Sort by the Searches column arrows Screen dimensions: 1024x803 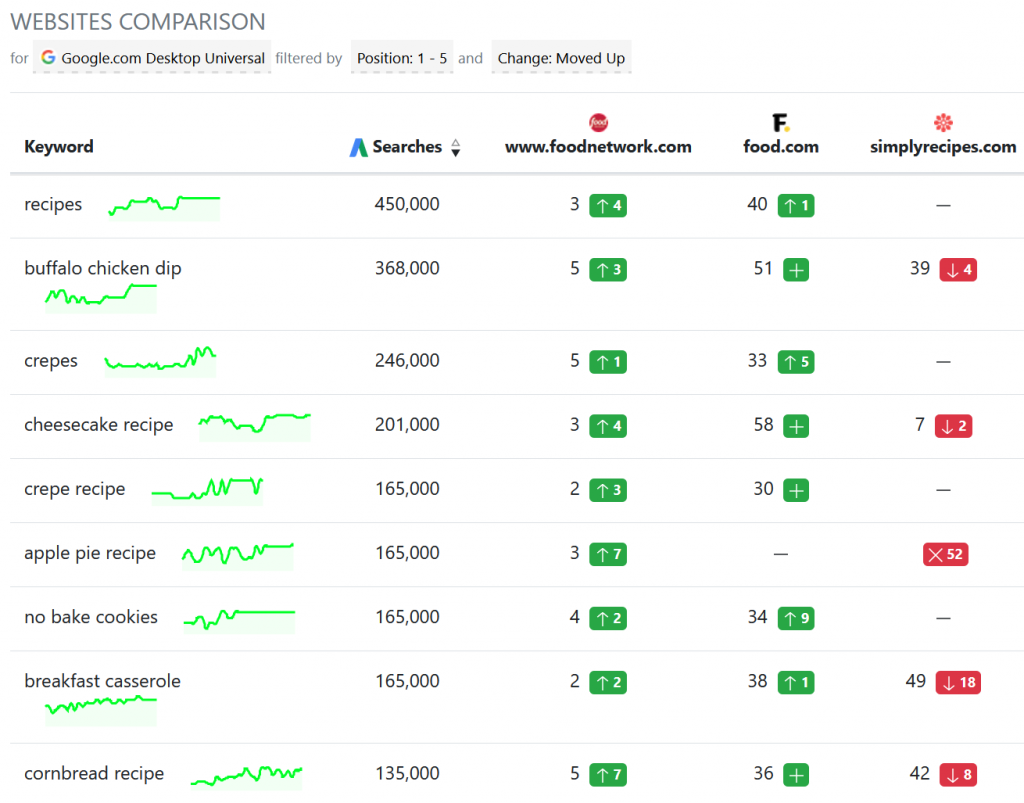click(456, 148)
